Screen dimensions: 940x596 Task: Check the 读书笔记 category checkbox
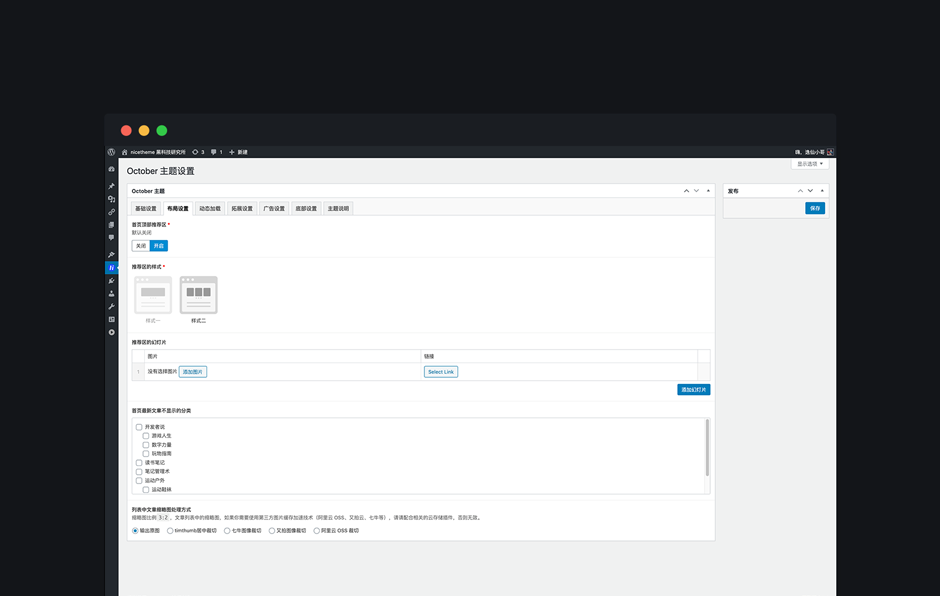(139, 463)
